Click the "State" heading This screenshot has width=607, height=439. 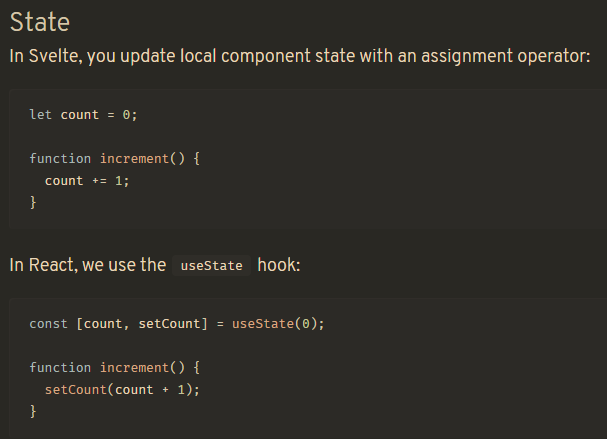(39, 22)
